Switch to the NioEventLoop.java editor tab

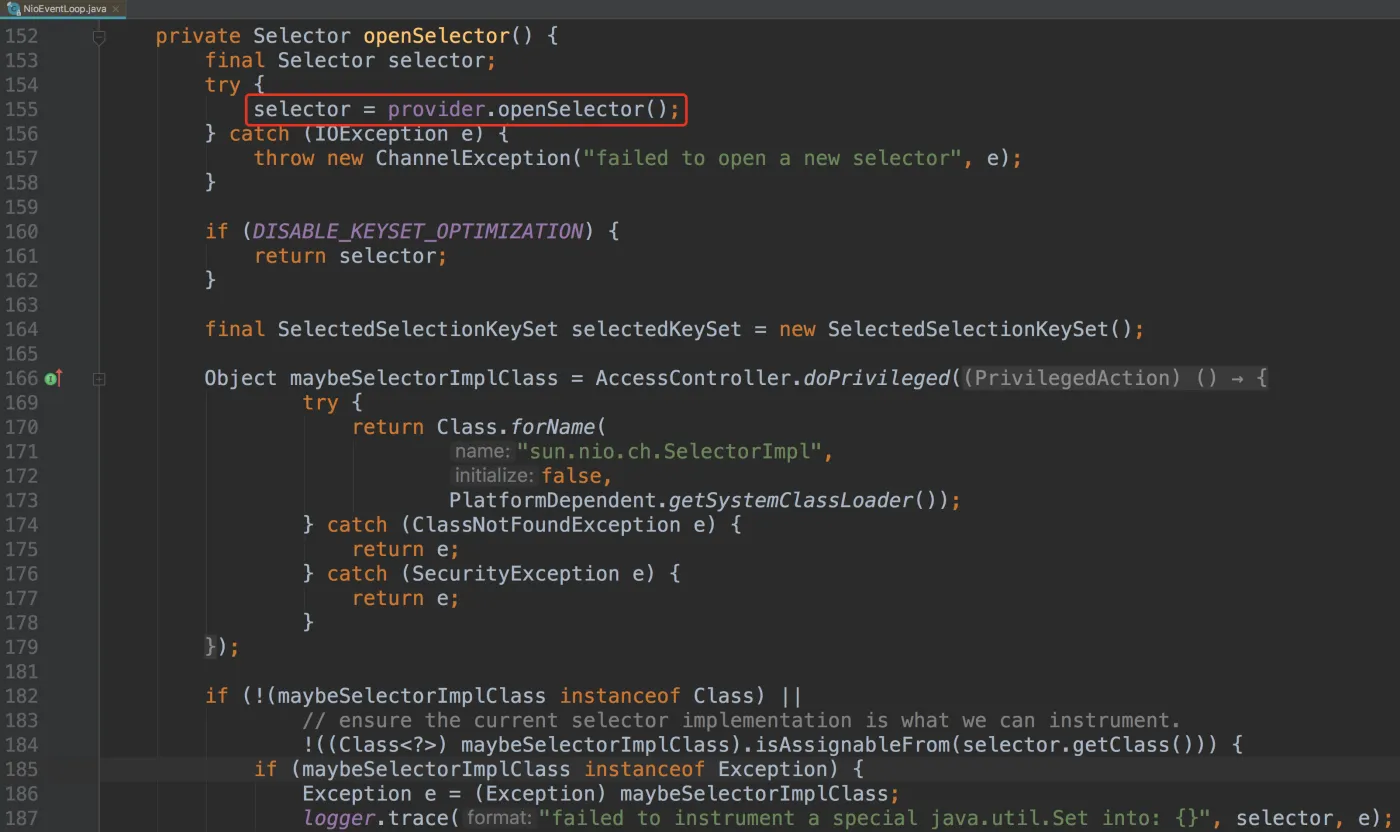click(66, 8)
